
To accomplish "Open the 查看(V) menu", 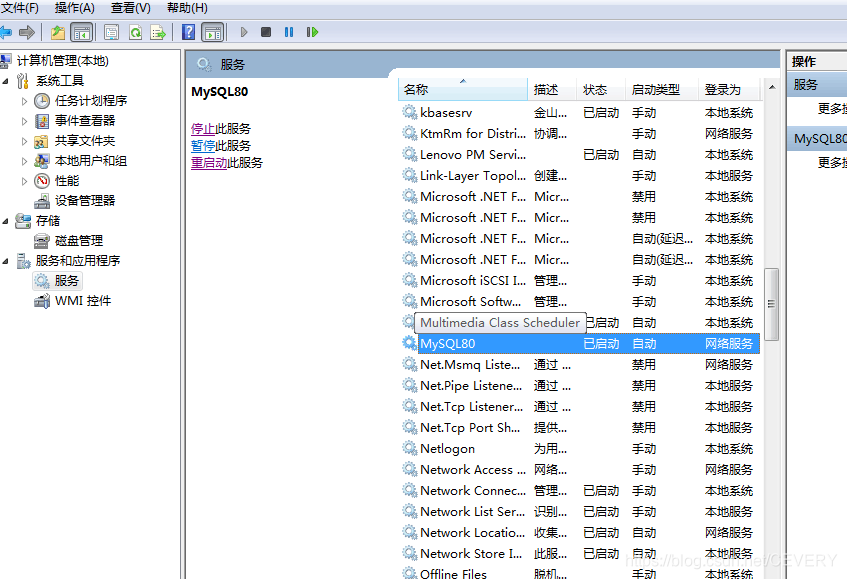I will 131,8.
